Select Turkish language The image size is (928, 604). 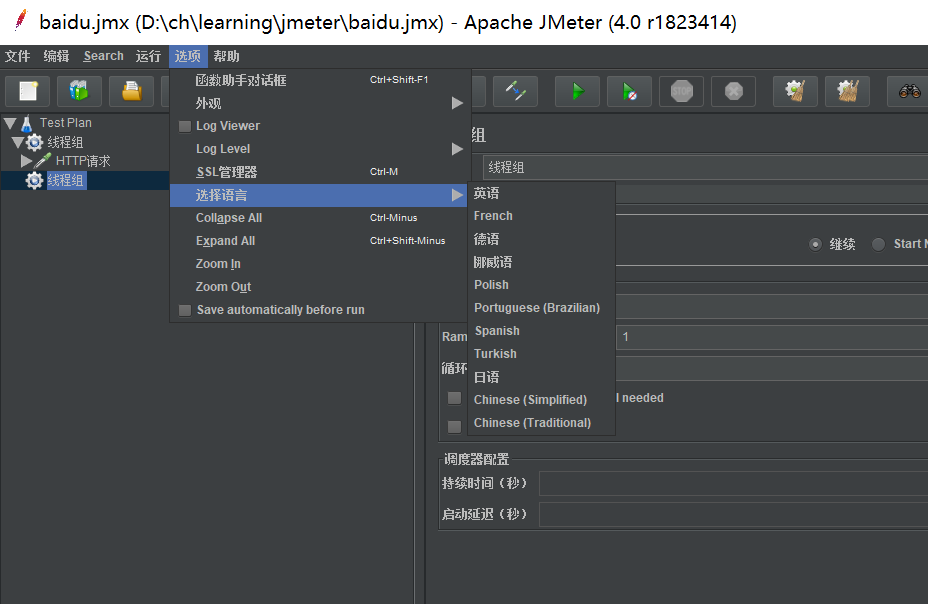(x=542, y=354)
